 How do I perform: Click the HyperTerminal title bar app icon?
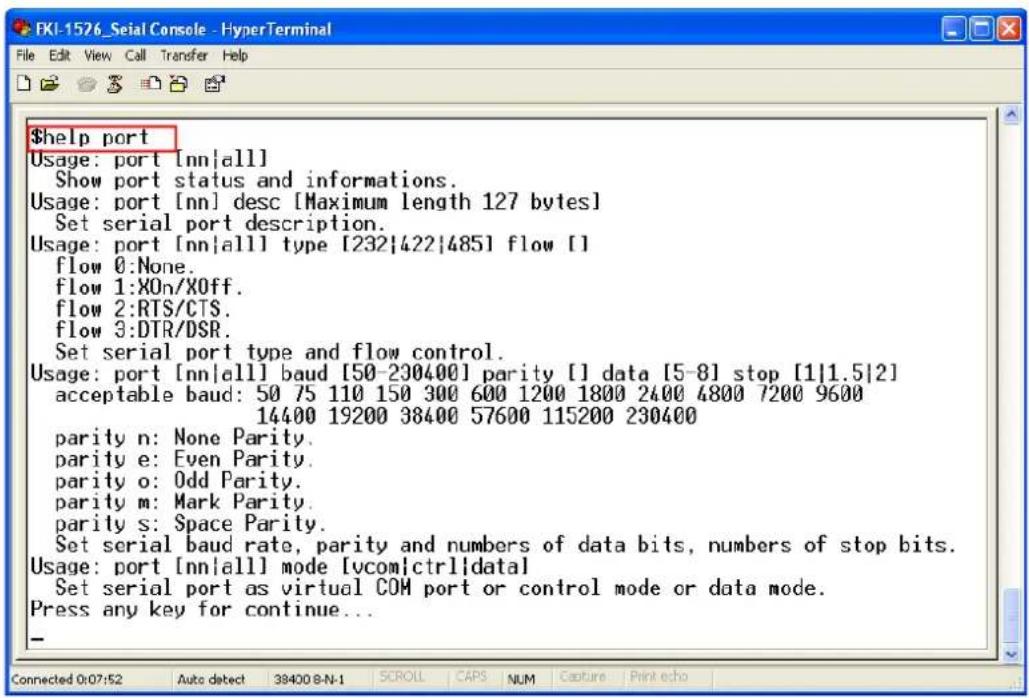[x=22, y=29]
